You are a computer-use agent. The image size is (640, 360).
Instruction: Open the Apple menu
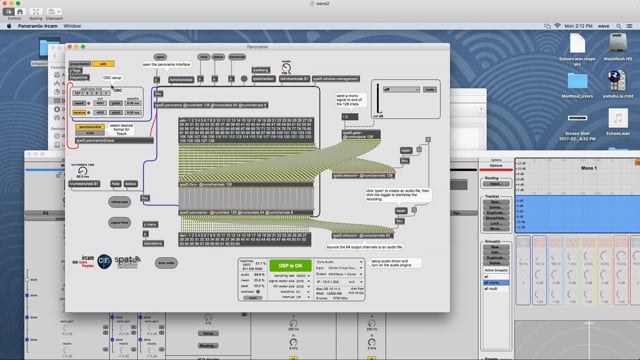pos(9,26)
